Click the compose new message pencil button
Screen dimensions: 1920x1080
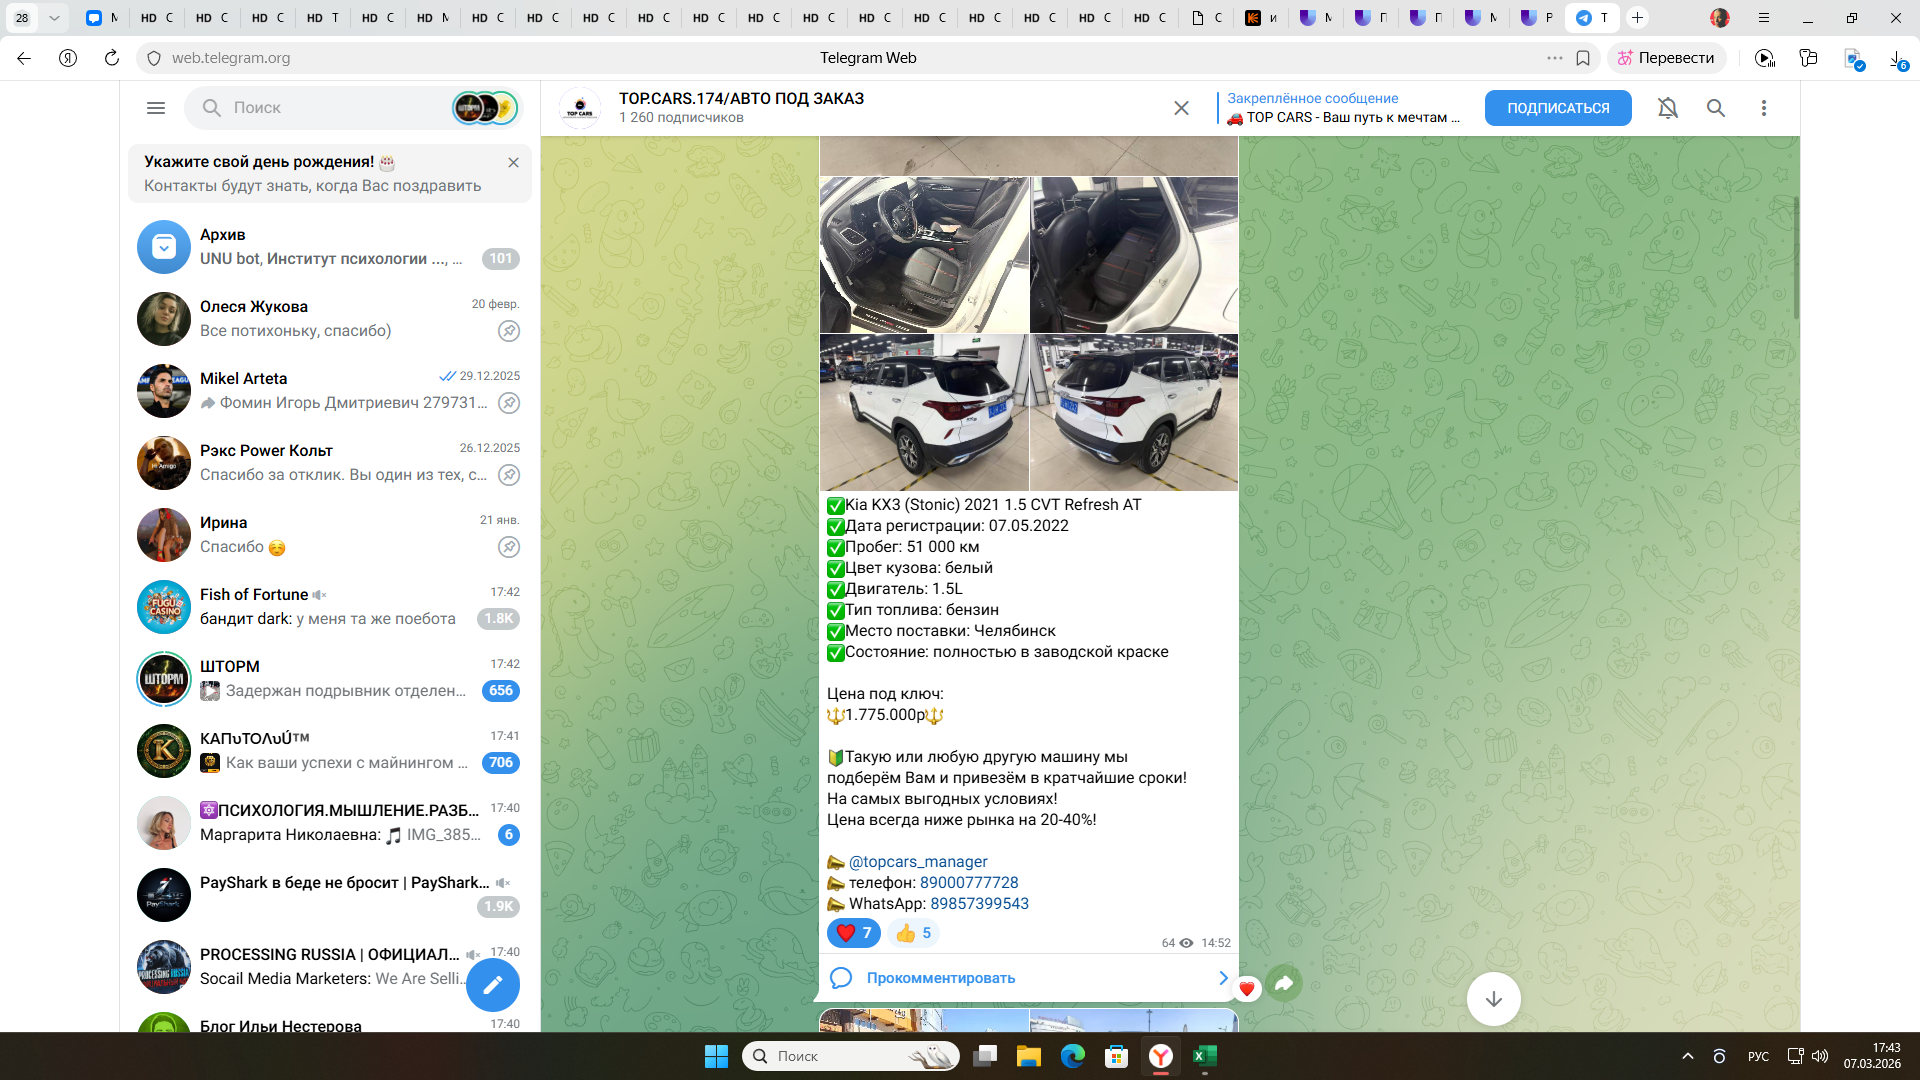tap(493, 985)
